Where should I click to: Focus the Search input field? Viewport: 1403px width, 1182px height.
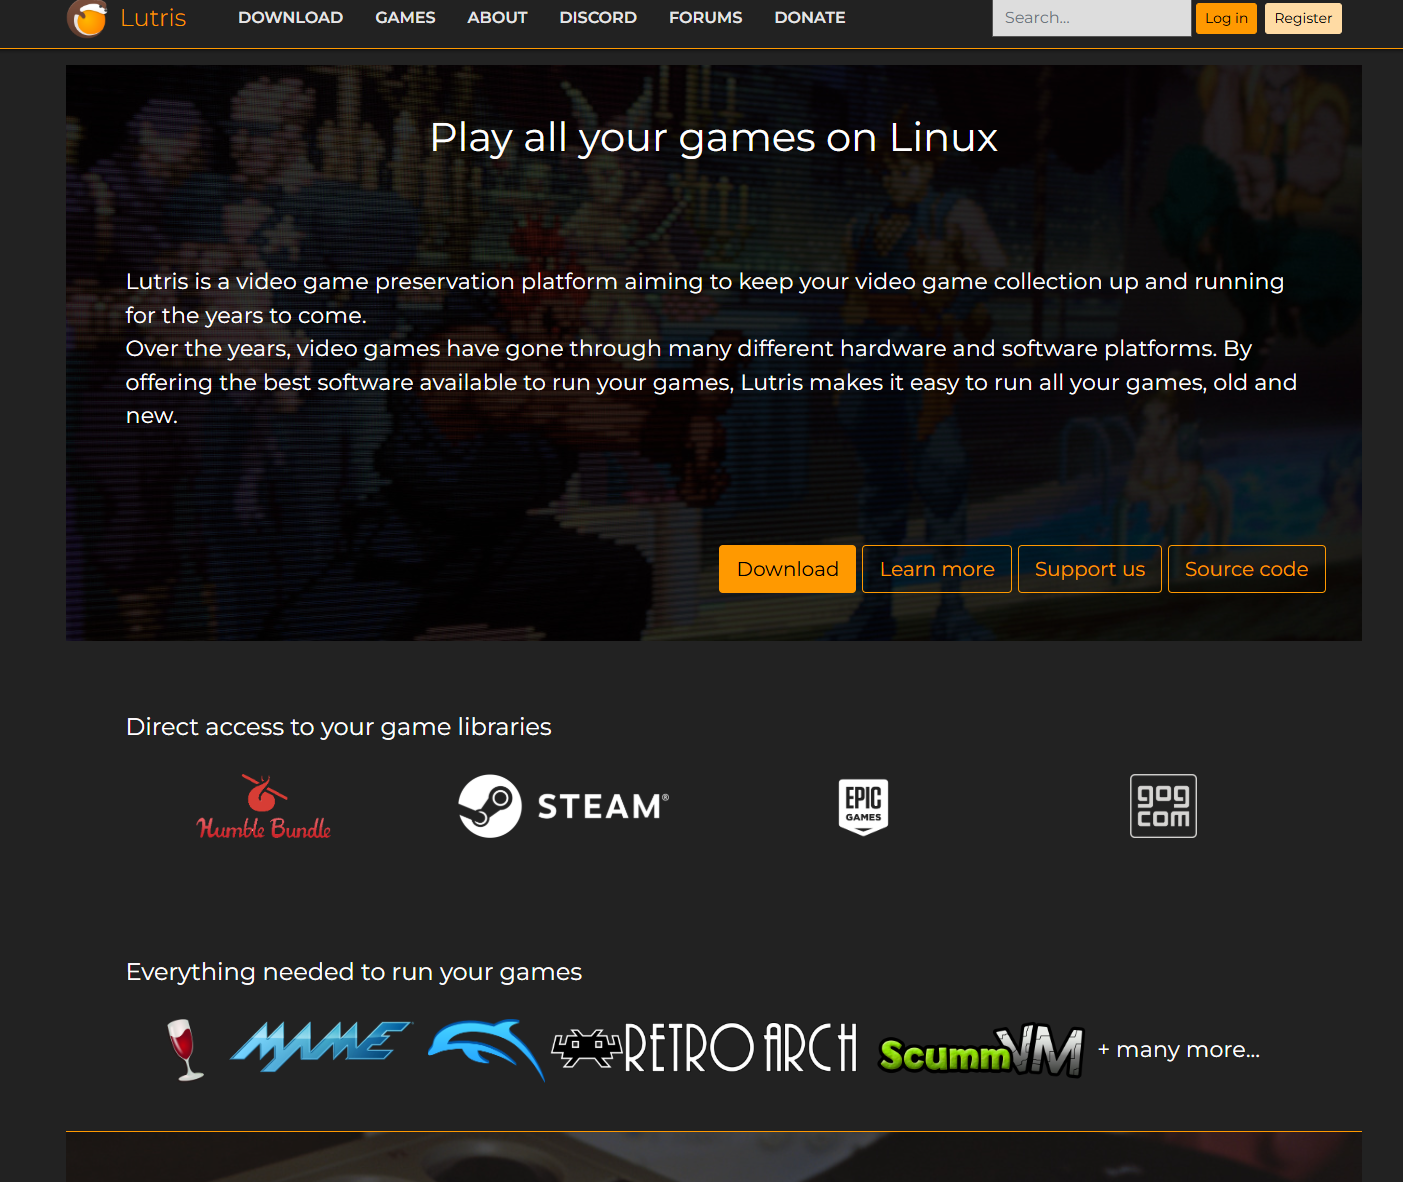click(x=1091, y=18)
